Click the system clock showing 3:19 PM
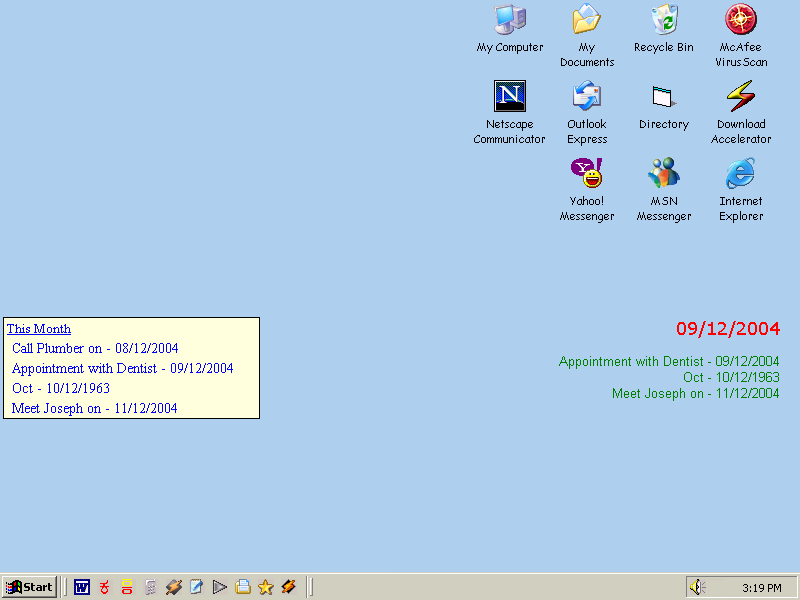This screenshot has height=600, width=800. tap(762, 588)
